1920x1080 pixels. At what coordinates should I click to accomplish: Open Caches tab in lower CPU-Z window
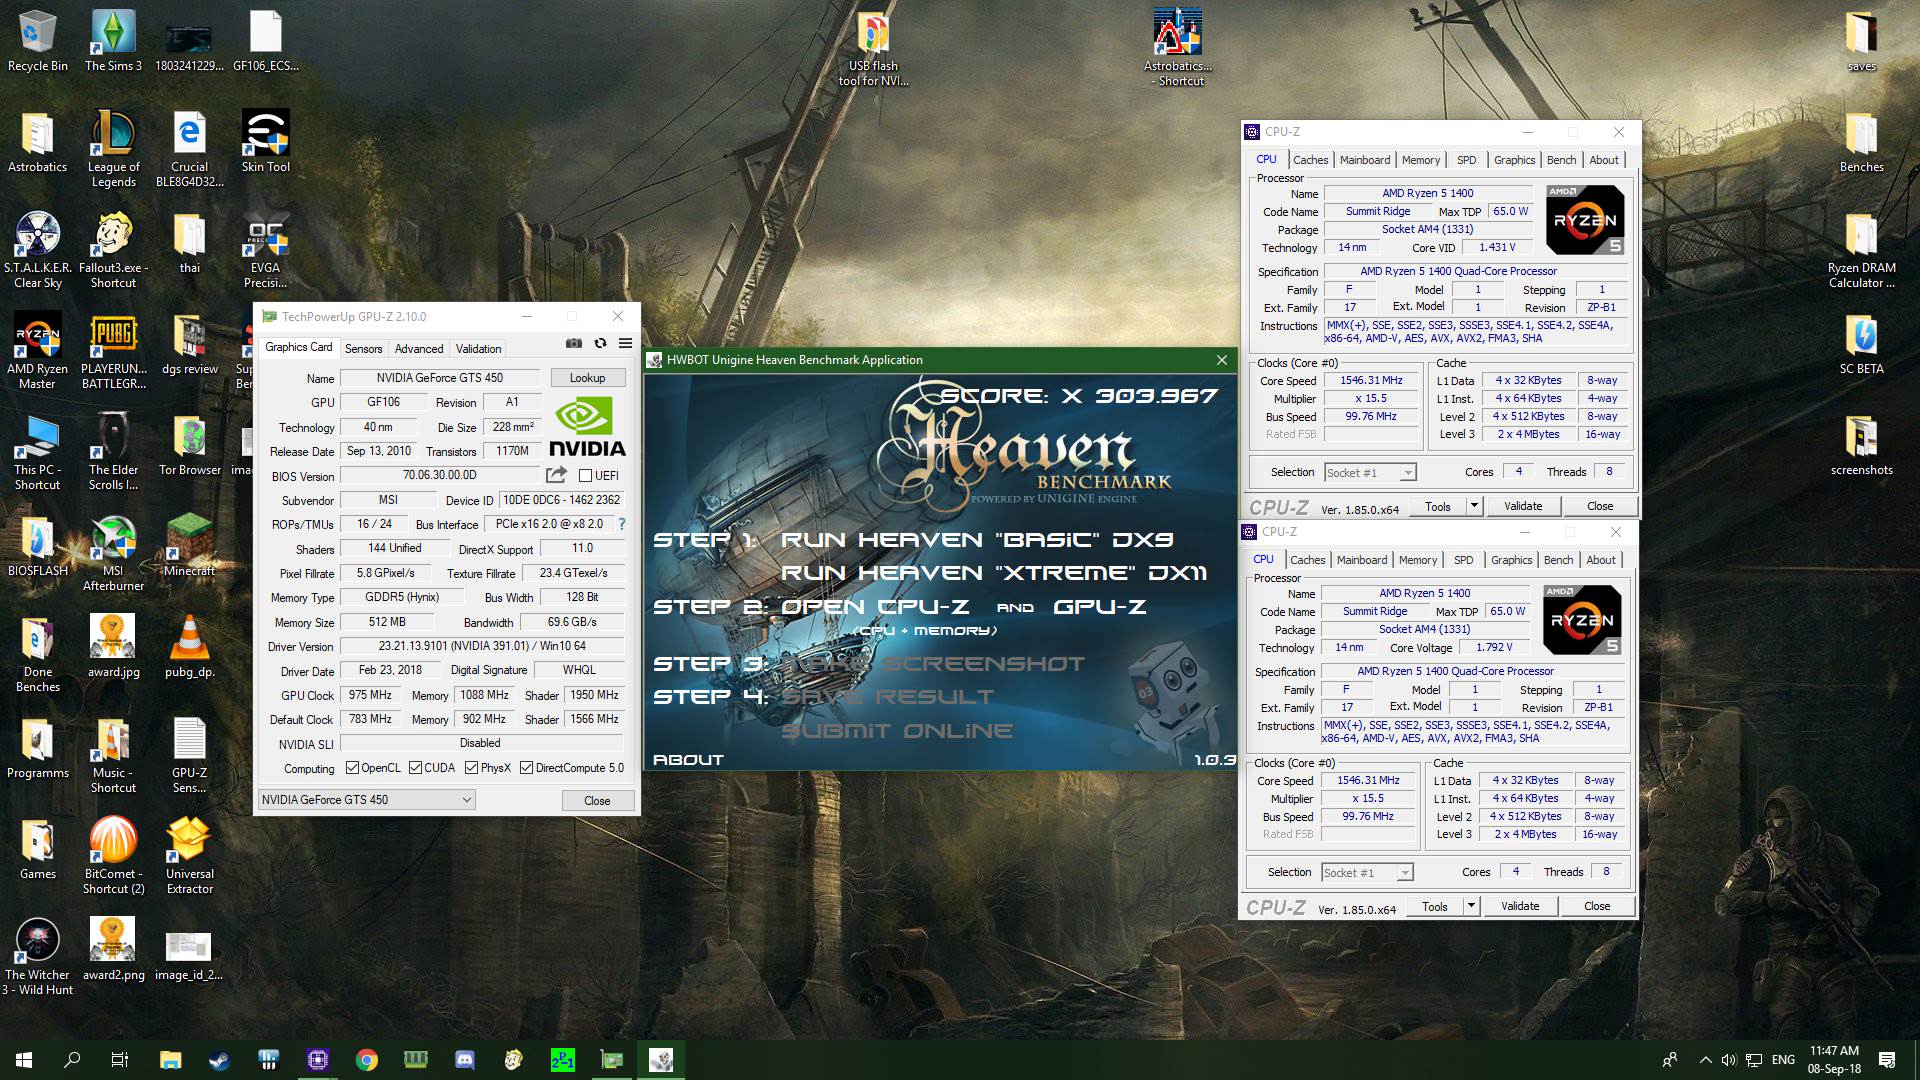pos(1307,560)
